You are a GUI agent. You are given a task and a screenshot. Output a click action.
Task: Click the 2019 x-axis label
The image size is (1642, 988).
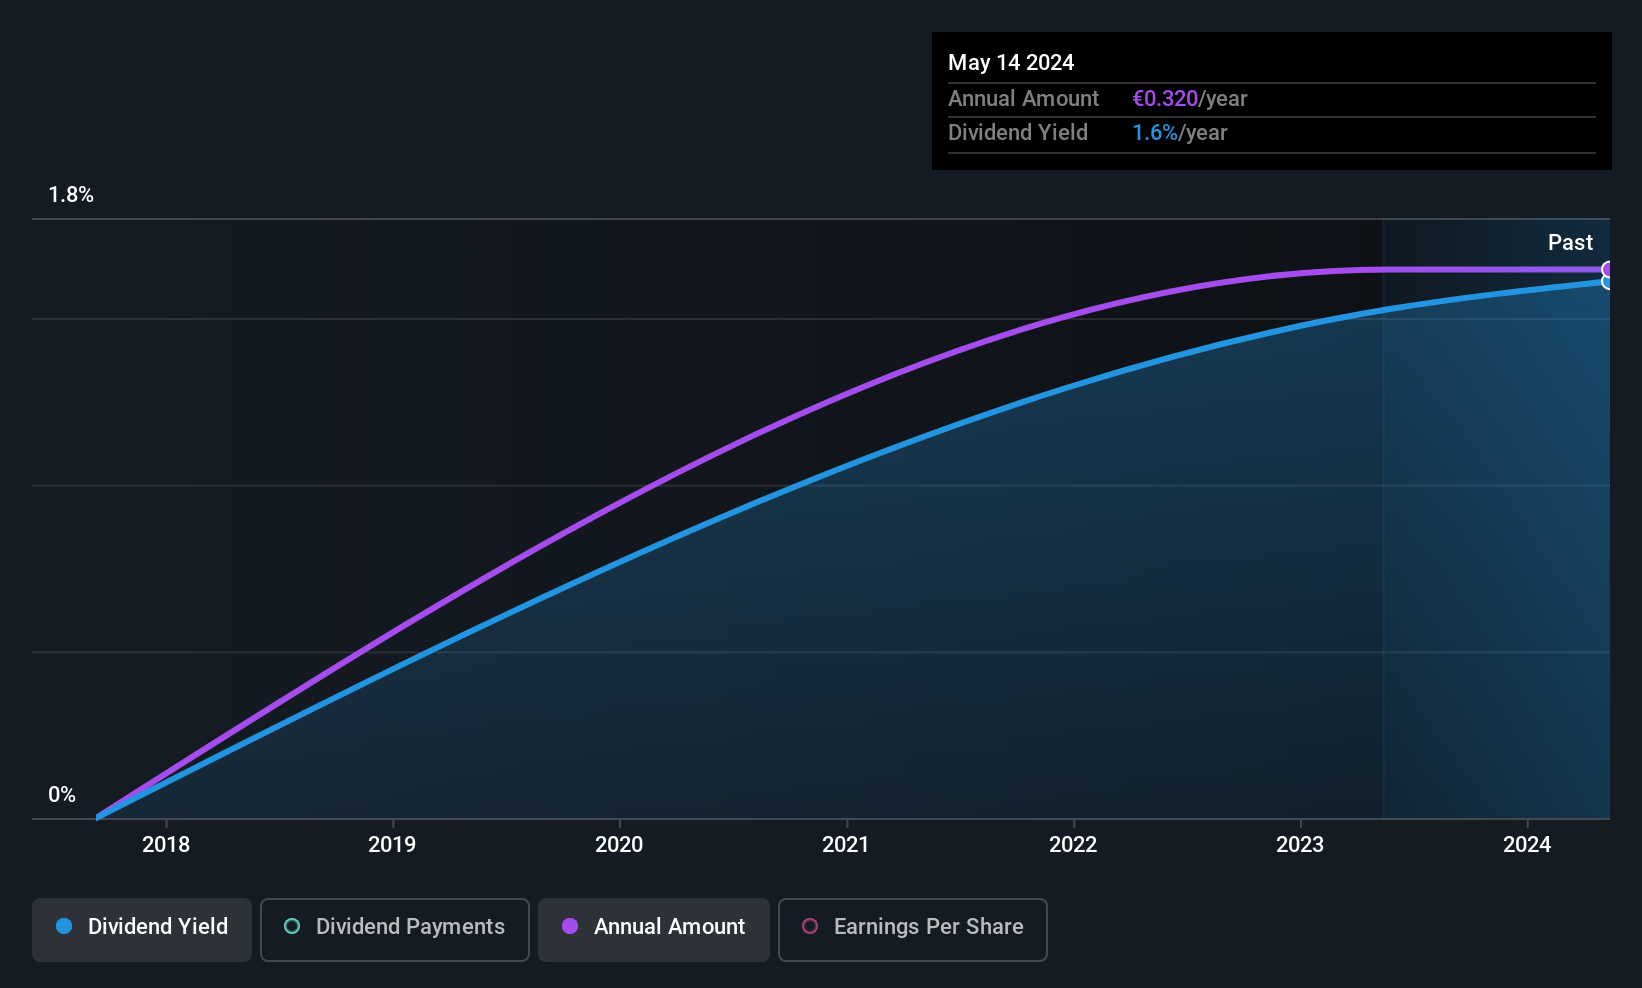point(392,844)
